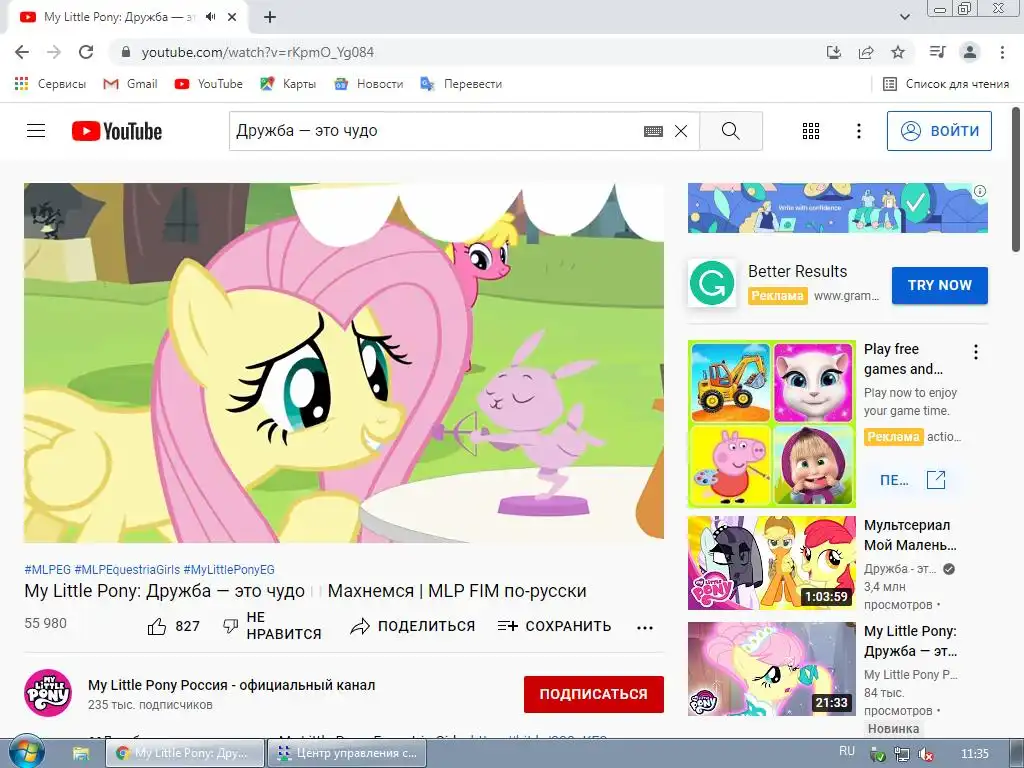The width and height of the screenshot is (1024, 768).
Task: Open the Play free games ad thumbnail
Action: point(771,424)
